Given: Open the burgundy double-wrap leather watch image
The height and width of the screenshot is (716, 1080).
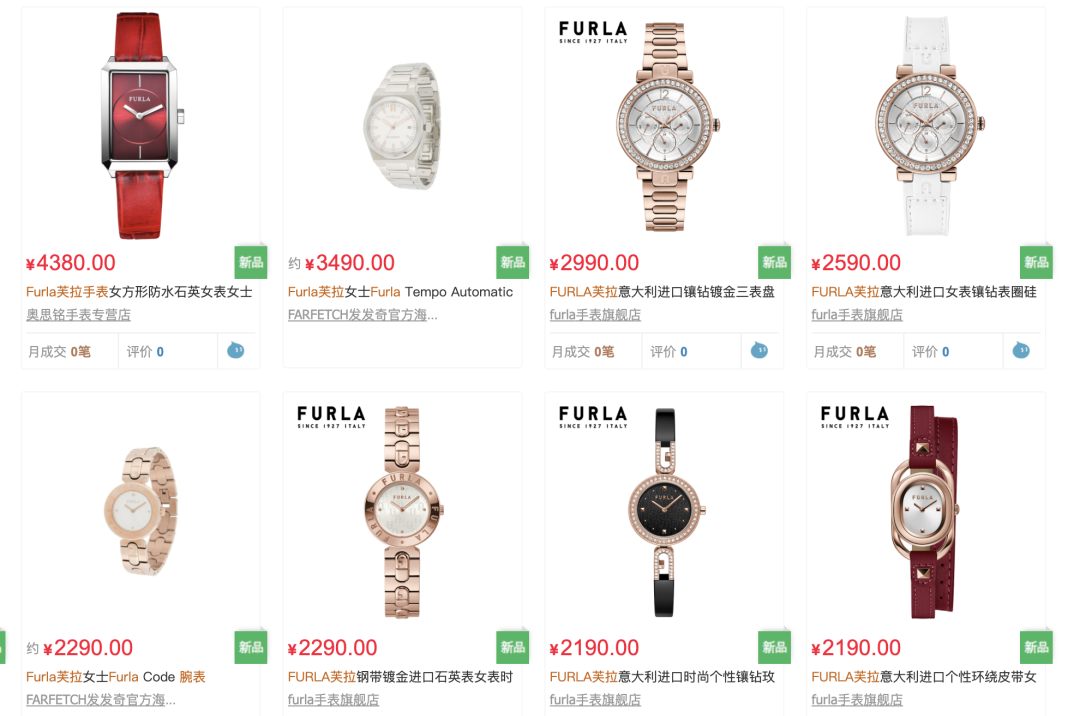Looking at the screenshot, I should 924,511.
